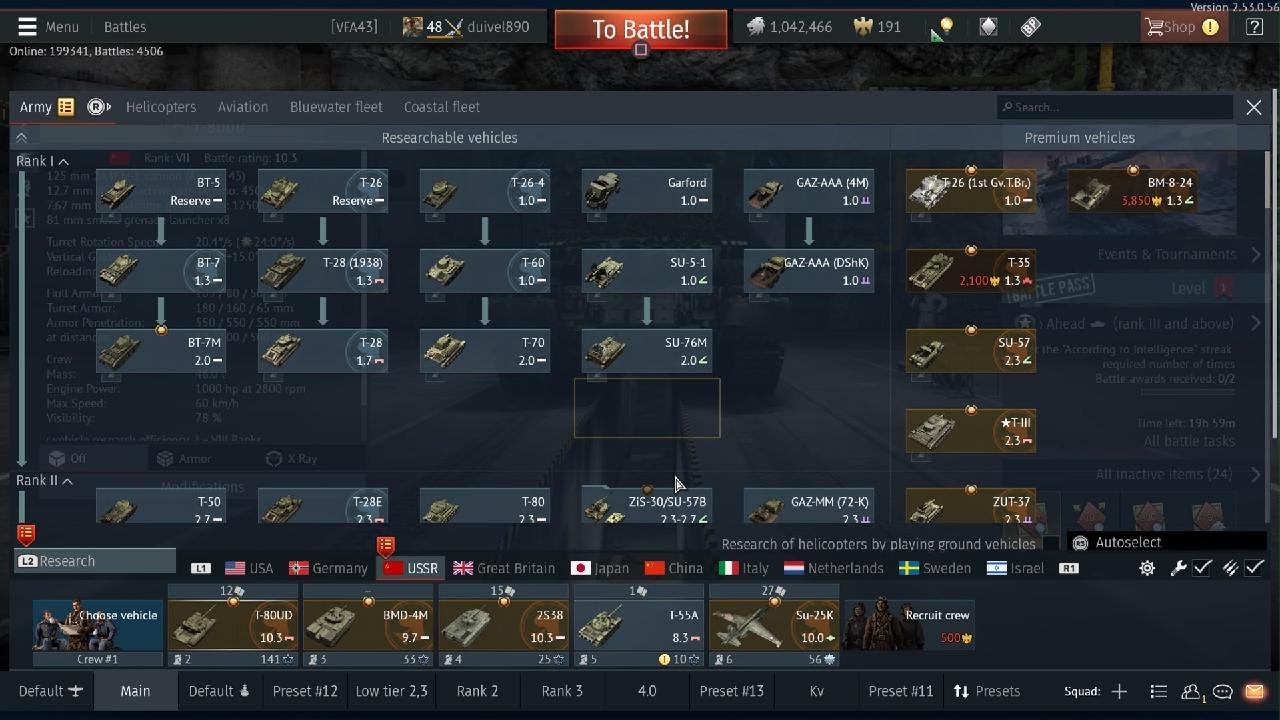Click the research tree vertical scrollbar

[x=1270, y=295]
